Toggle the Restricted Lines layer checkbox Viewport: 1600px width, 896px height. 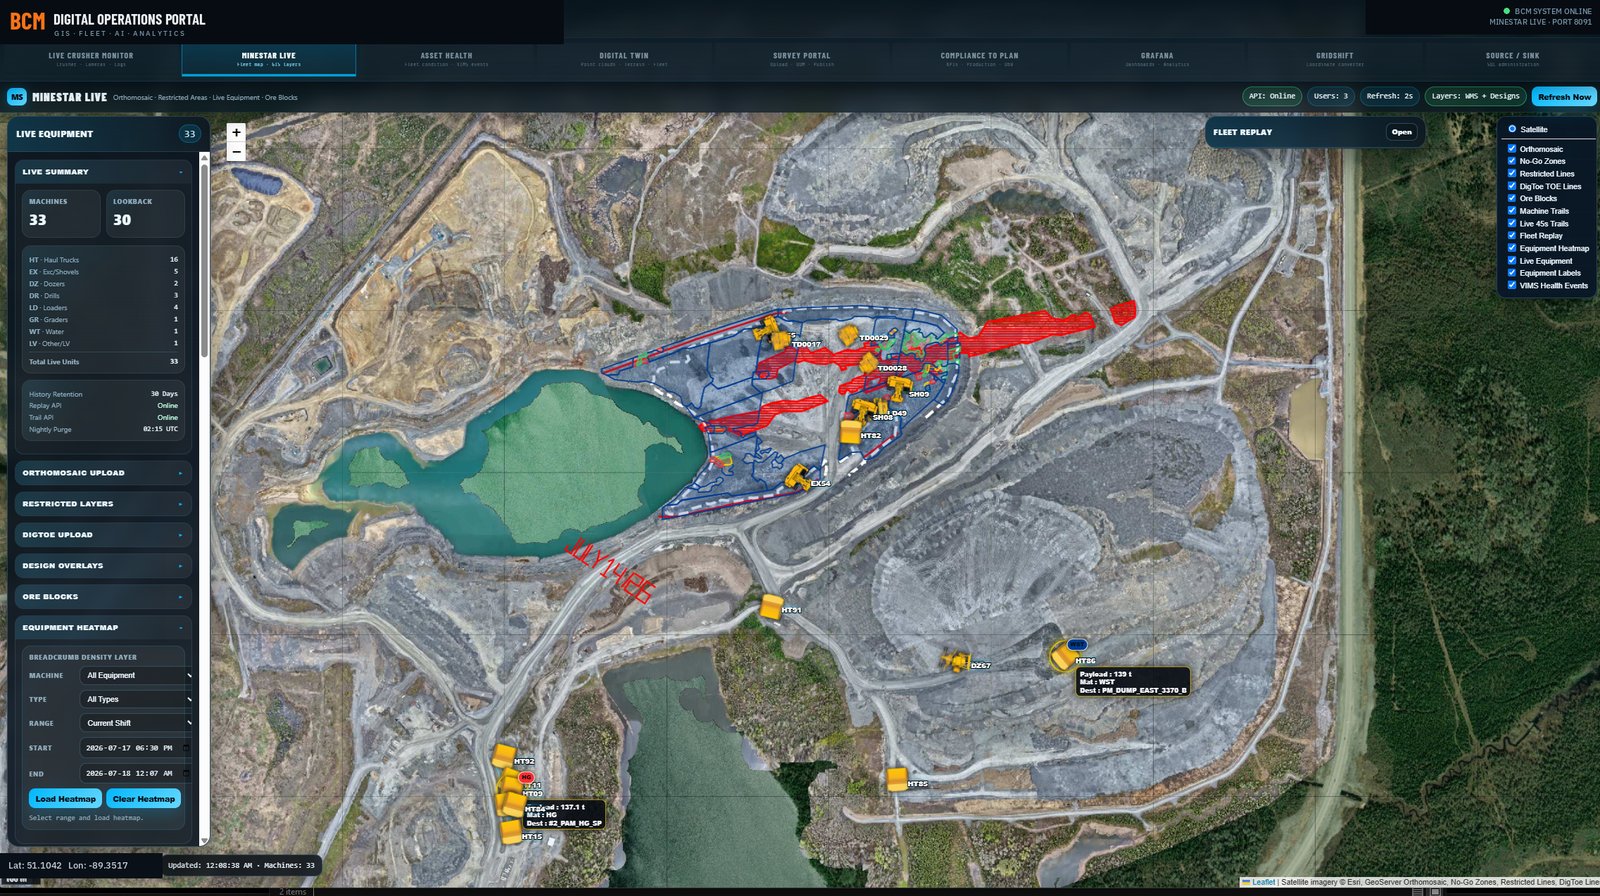(1512, 173)
